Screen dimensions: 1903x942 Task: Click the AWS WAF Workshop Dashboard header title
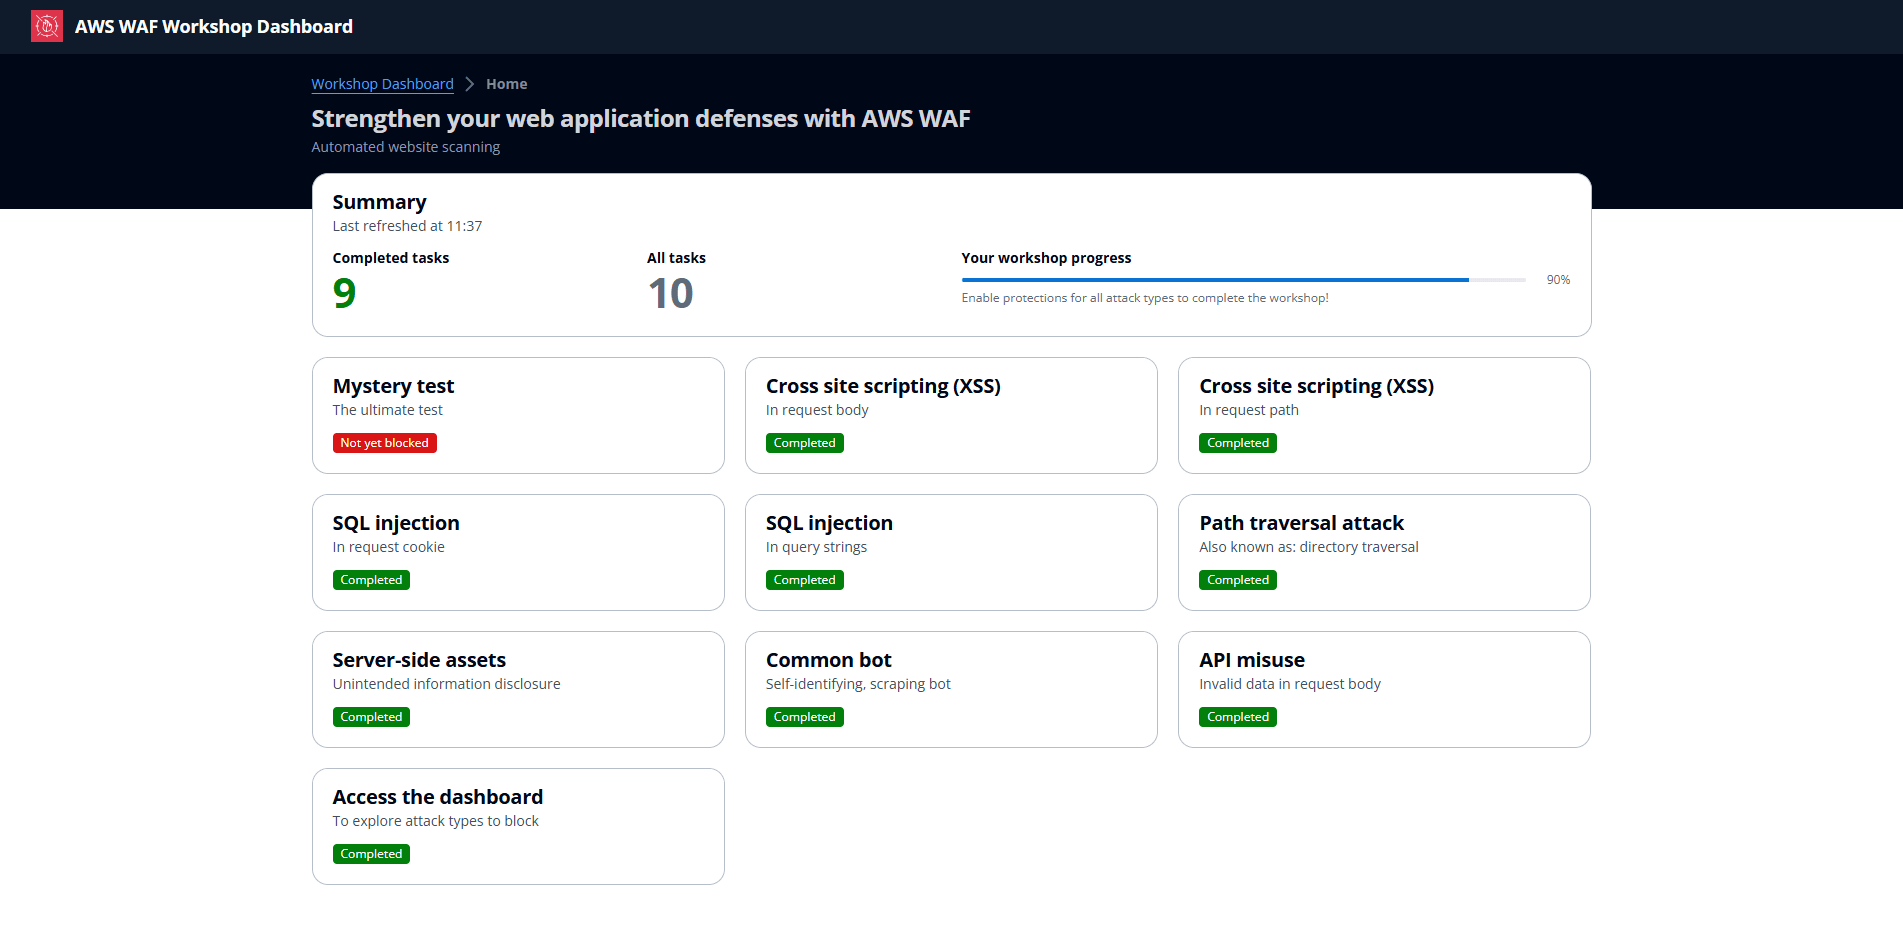(x=214, y=27)
